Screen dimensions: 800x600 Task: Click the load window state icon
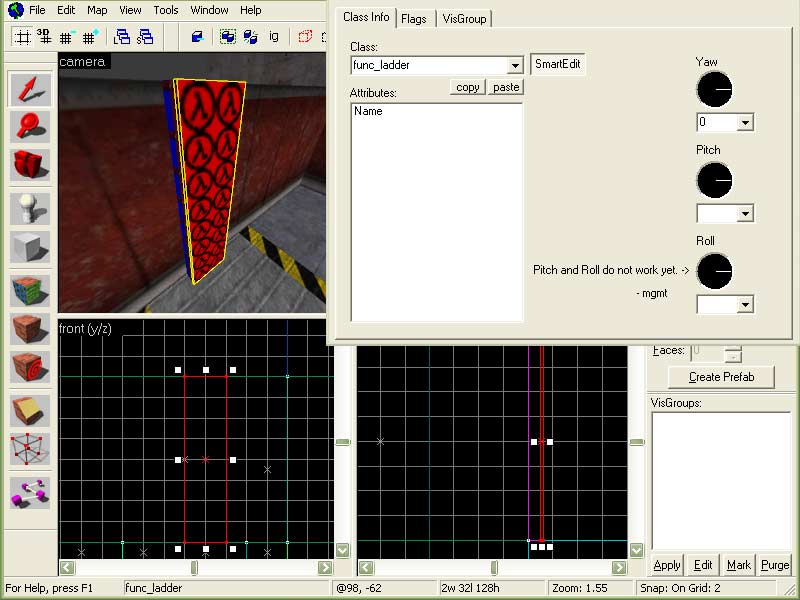[122, 37]
